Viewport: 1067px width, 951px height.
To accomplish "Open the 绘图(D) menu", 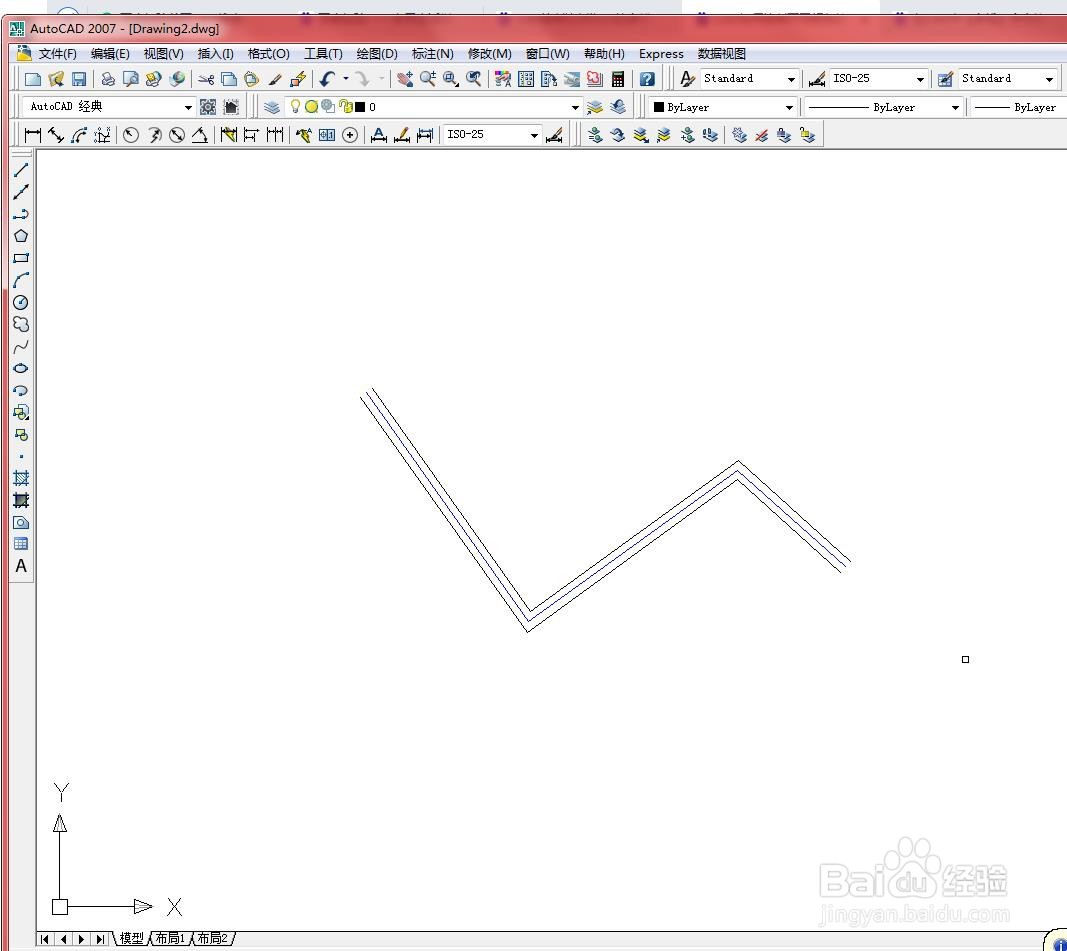I will point(377,54).
